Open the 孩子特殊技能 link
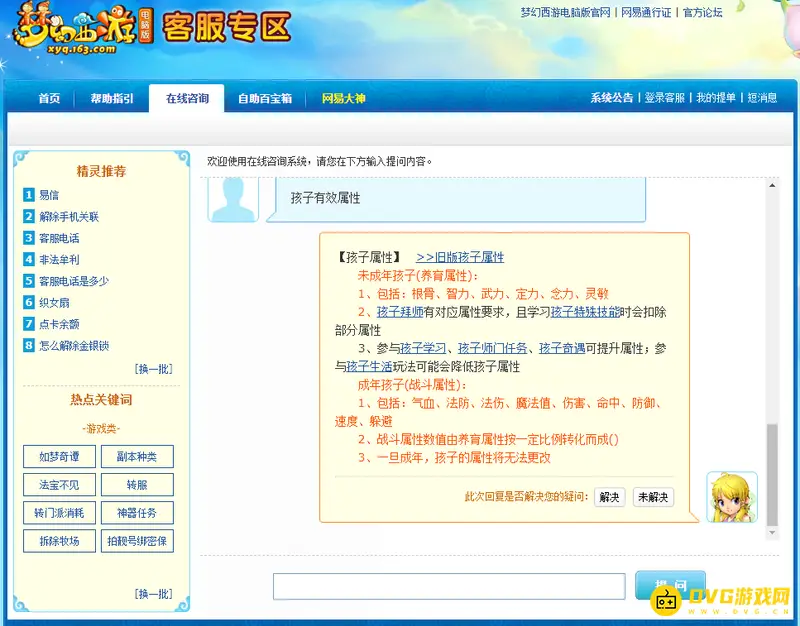800x626 pixels. click(585, 312)
